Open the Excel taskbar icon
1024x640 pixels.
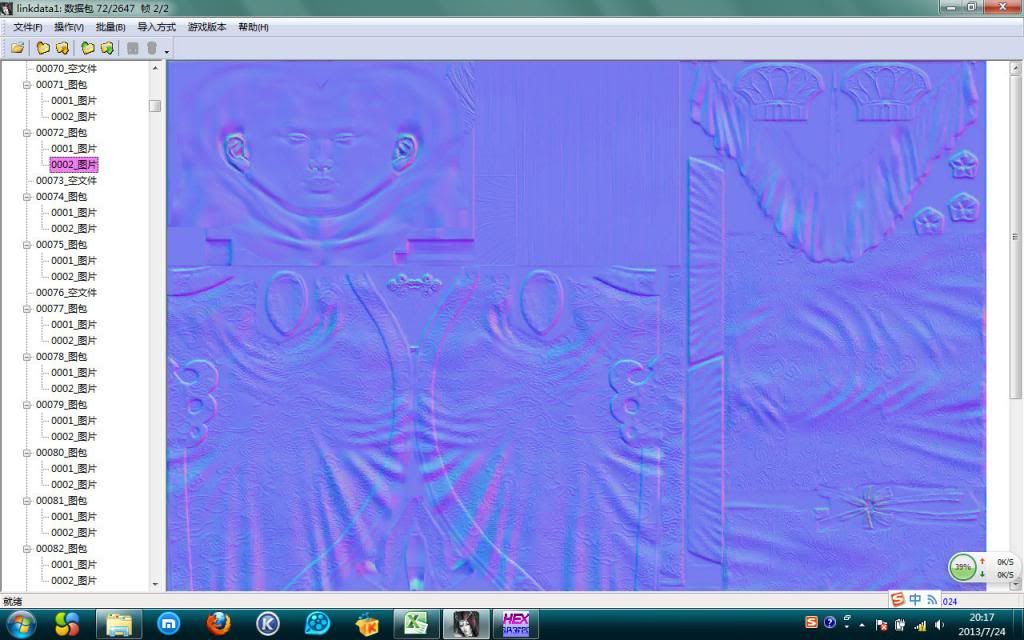pyautogui.click(x=416, y=624)
